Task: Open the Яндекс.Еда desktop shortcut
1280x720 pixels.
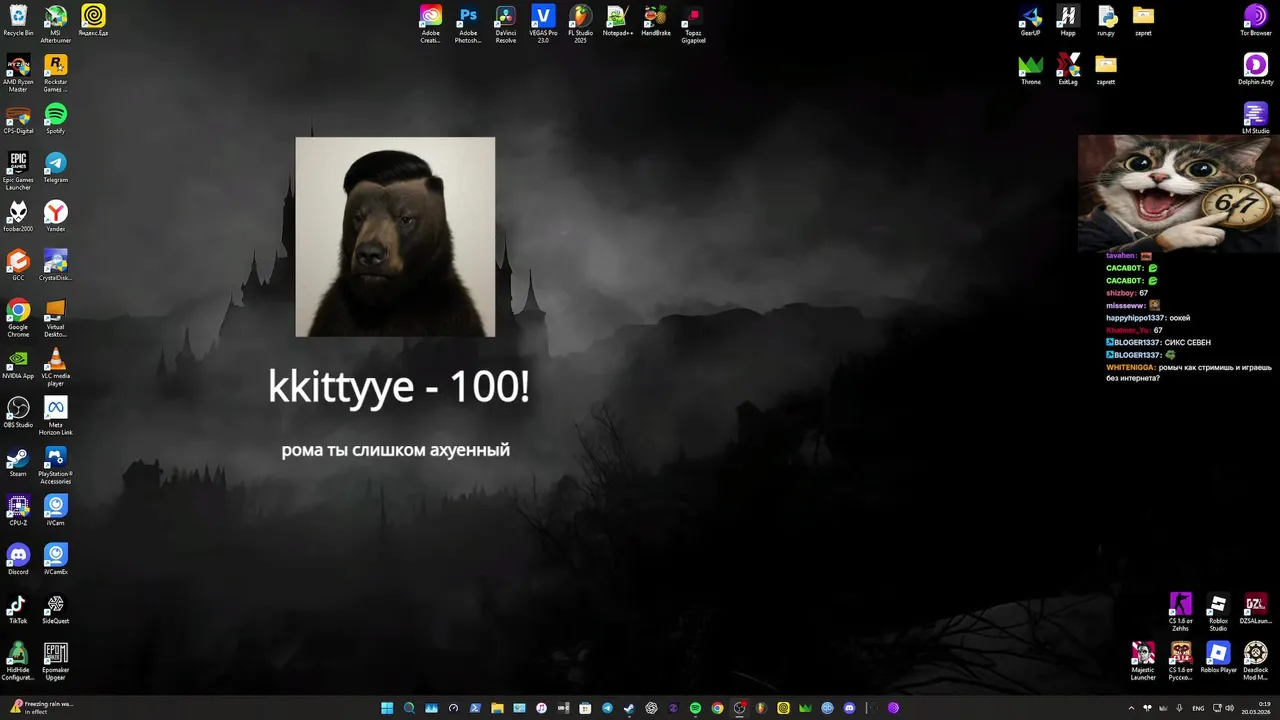Action: pos(93,20)
